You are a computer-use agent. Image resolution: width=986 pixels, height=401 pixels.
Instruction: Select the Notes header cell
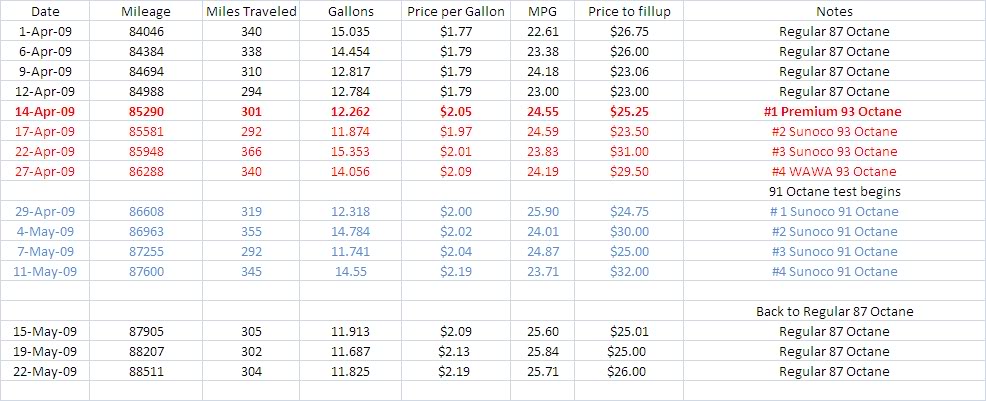tap(834, 11)
